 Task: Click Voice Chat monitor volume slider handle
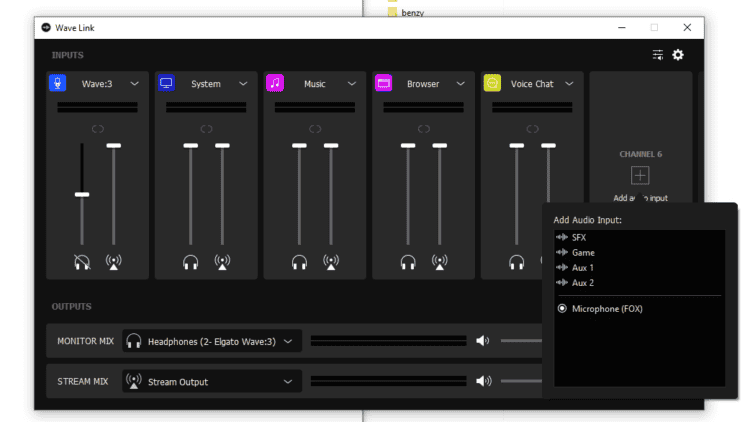517,145
